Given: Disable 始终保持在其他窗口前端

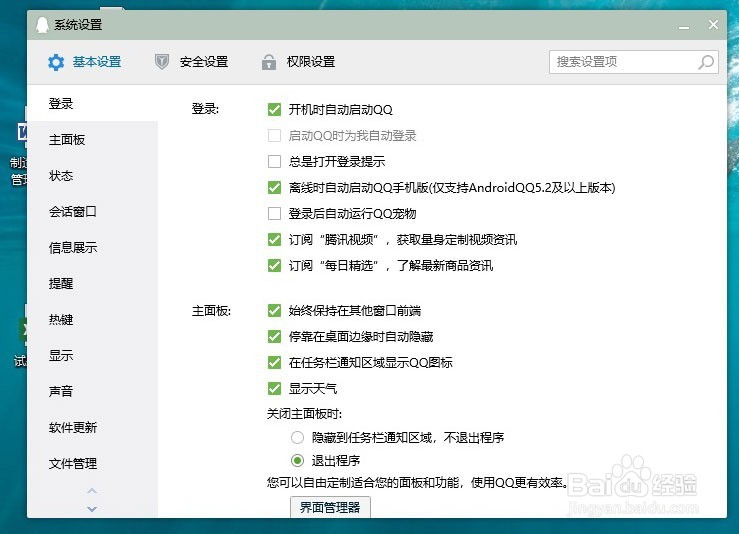Looking at the screenshot, I should point(274,311).
